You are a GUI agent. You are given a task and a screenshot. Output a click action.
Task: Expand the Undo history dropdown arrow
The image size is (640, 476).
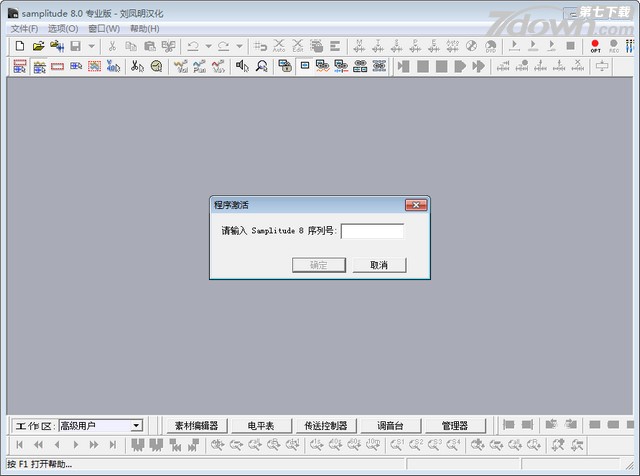[x=209, y=46]
